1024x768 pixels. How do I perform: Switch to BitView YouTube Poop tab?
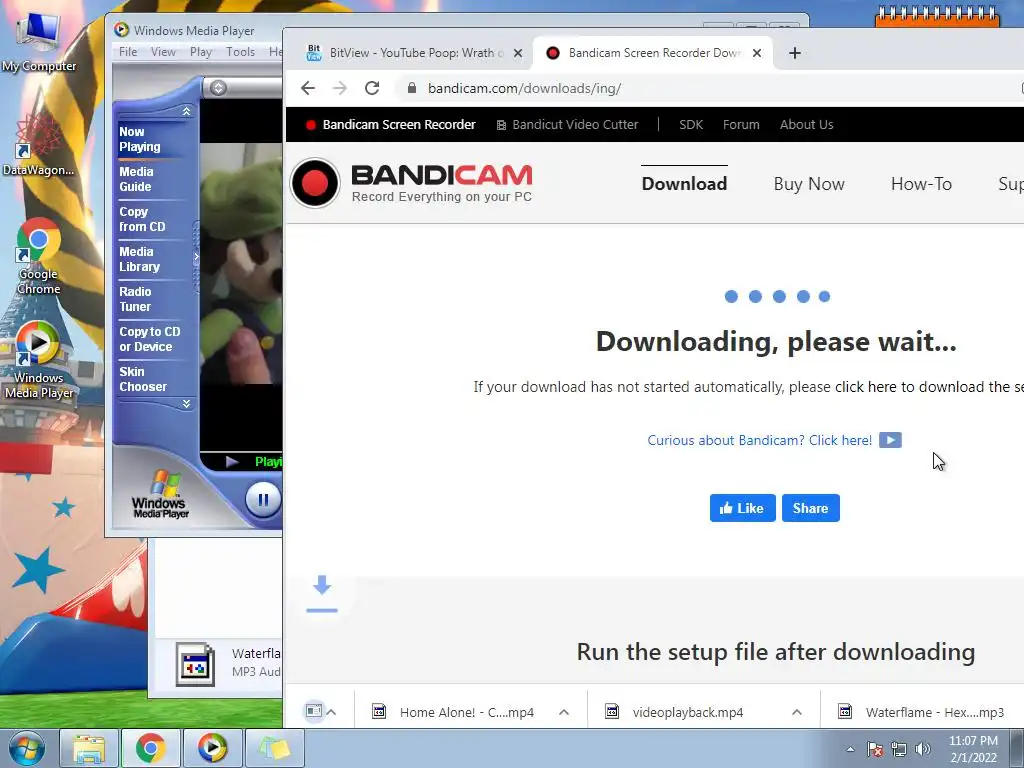pos(416,53)
